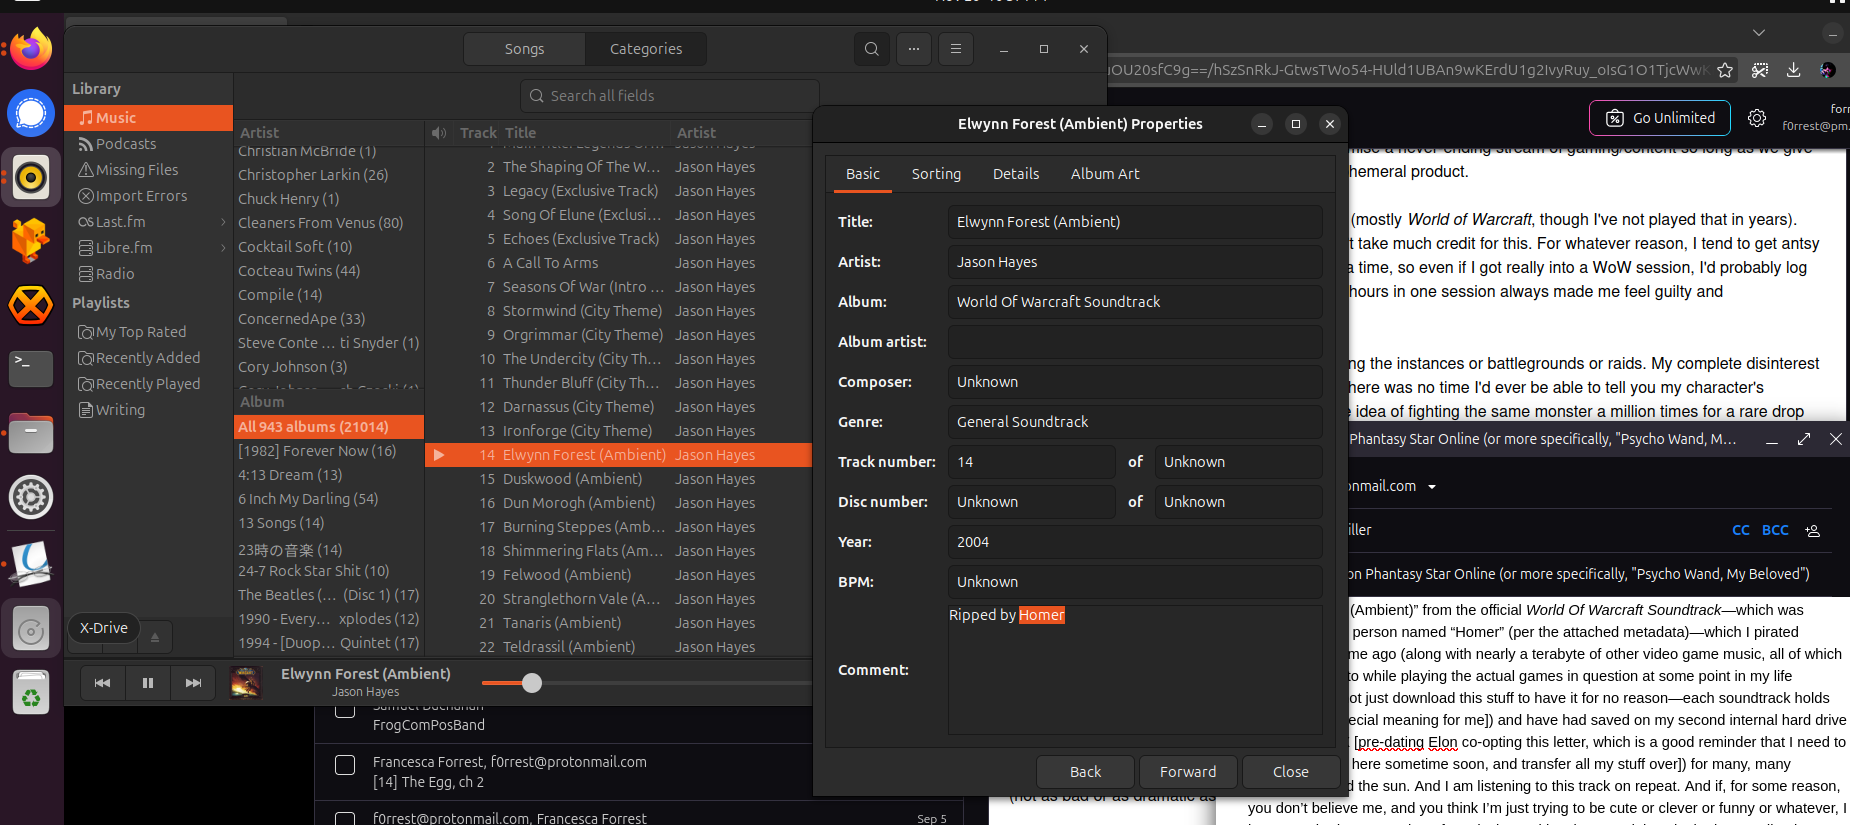This screenshot has height=825, width=1850.
Task: Select All 943 albums entry
Action: coord(329,427)
